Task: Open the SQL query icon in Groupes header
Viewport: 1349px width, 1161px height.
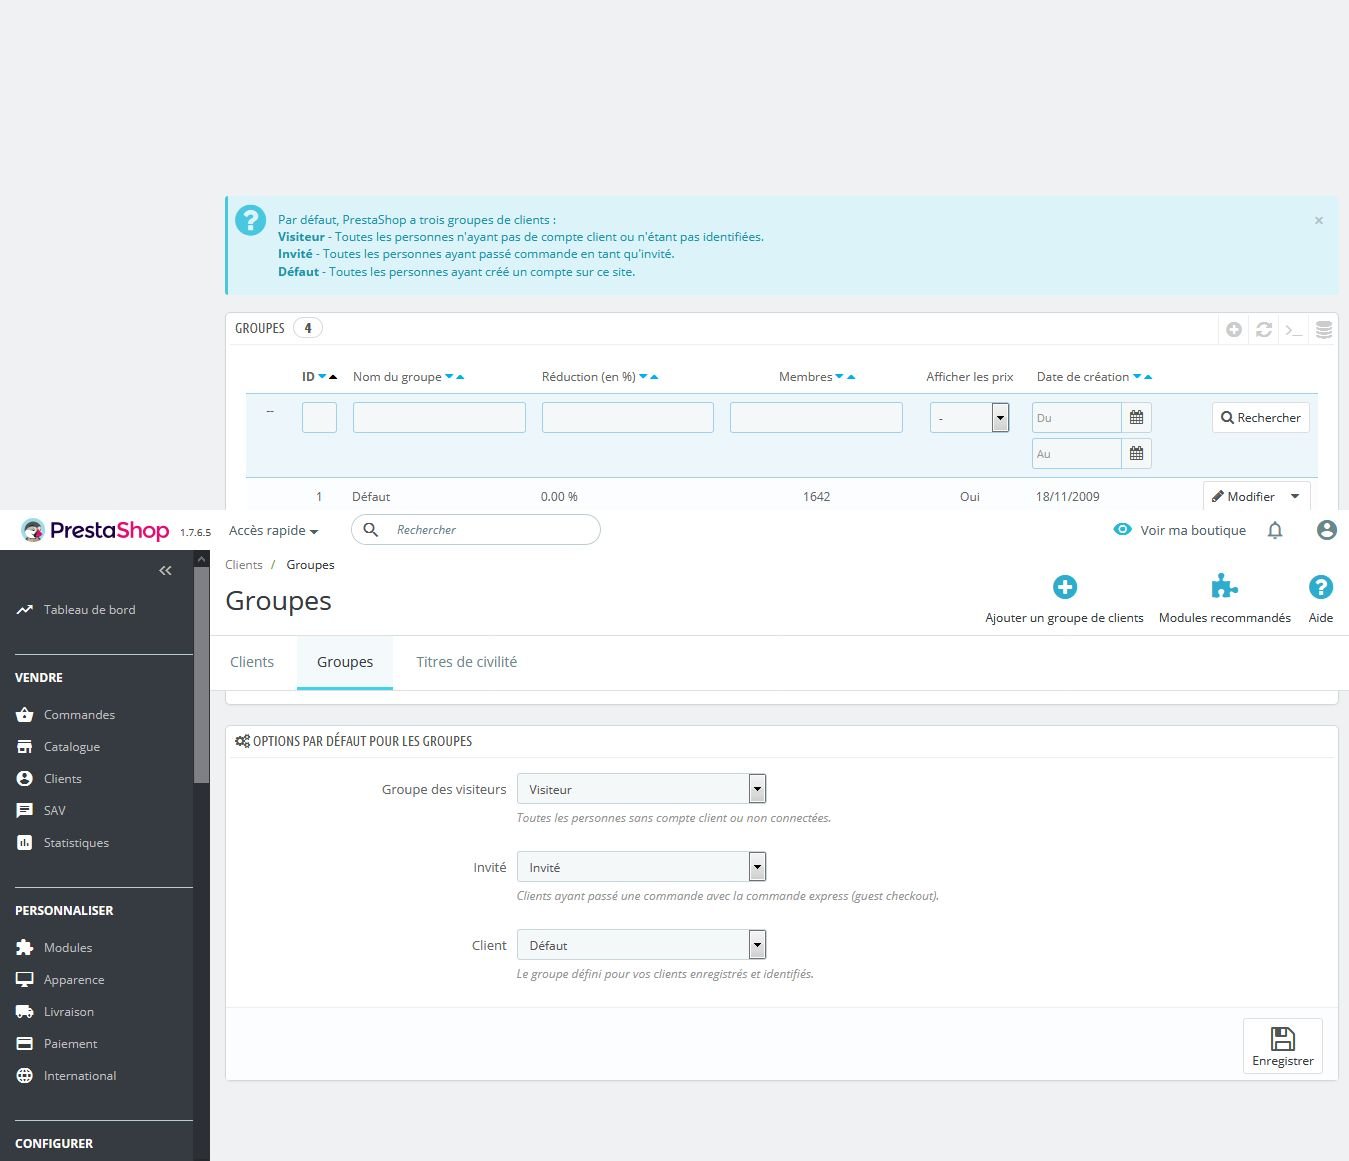Action: 1294,329
